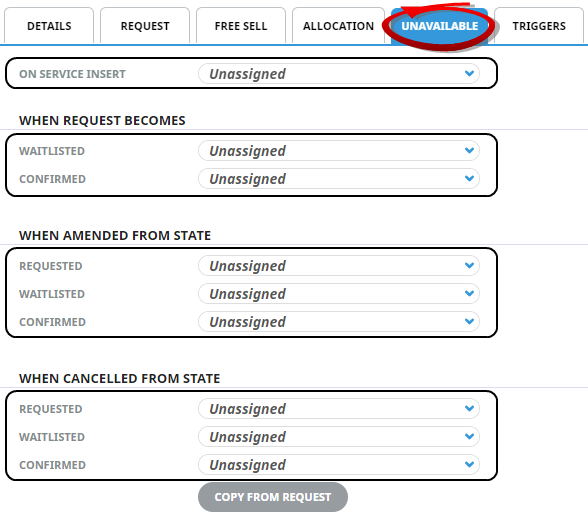The image size is (588, 519).
Task: Open the Allocation tab
Action: coord(338,26)
